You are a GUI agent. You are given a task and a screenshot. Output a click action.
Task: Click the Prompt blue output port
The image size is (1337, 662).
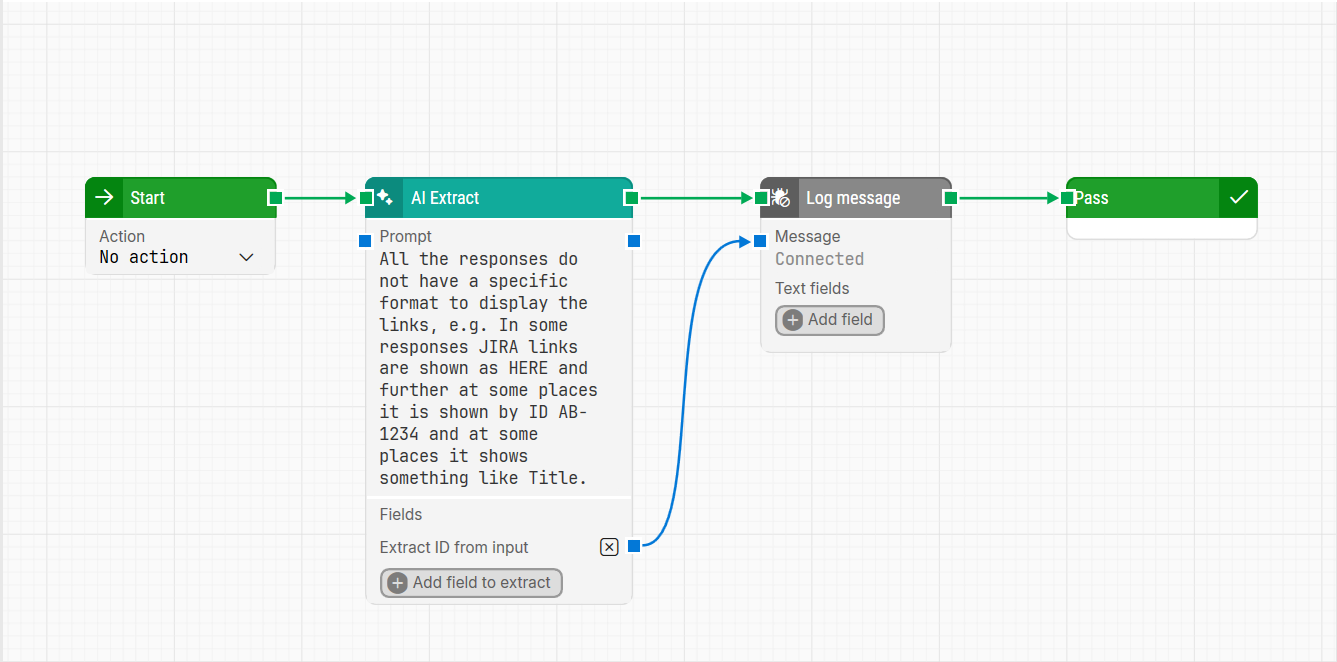pos(634,240)
